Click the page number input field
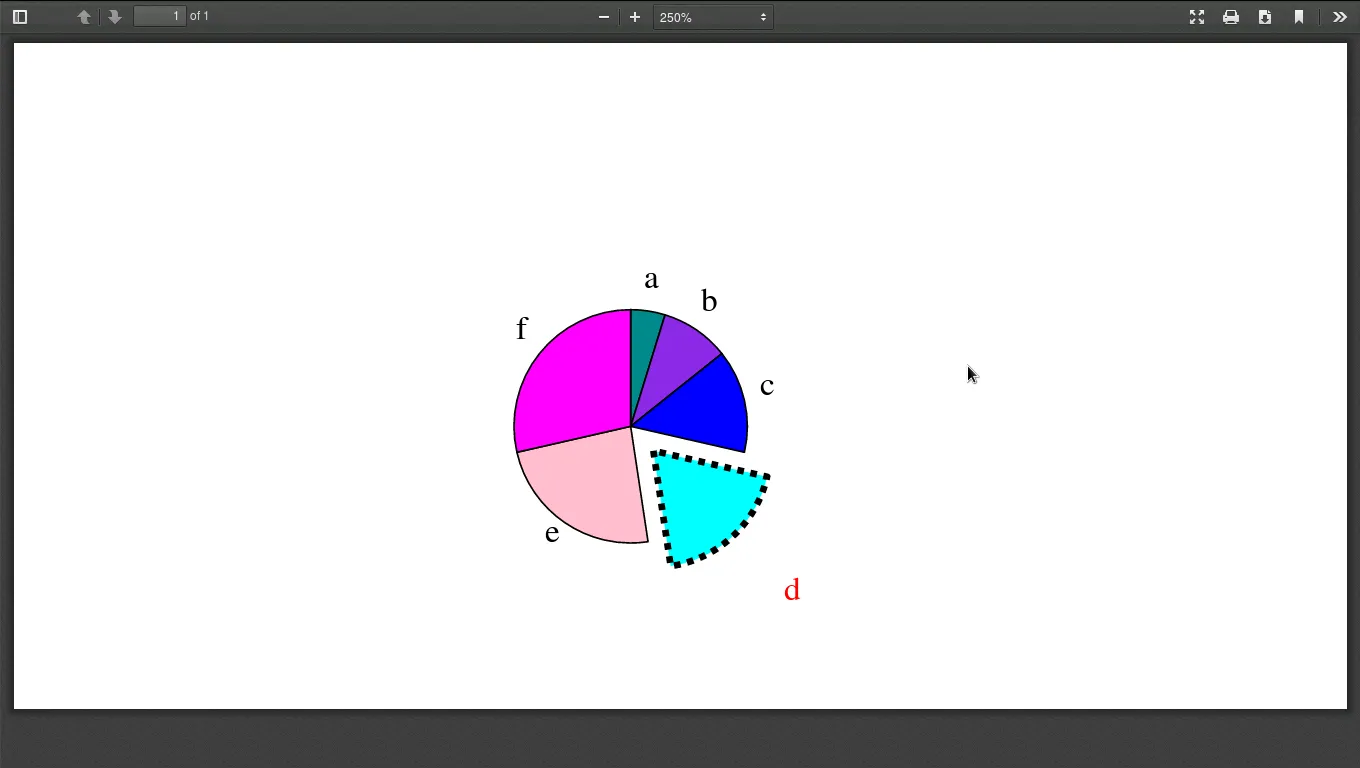1360x768 pixels. pyautogui.click(x=160, y=16)
